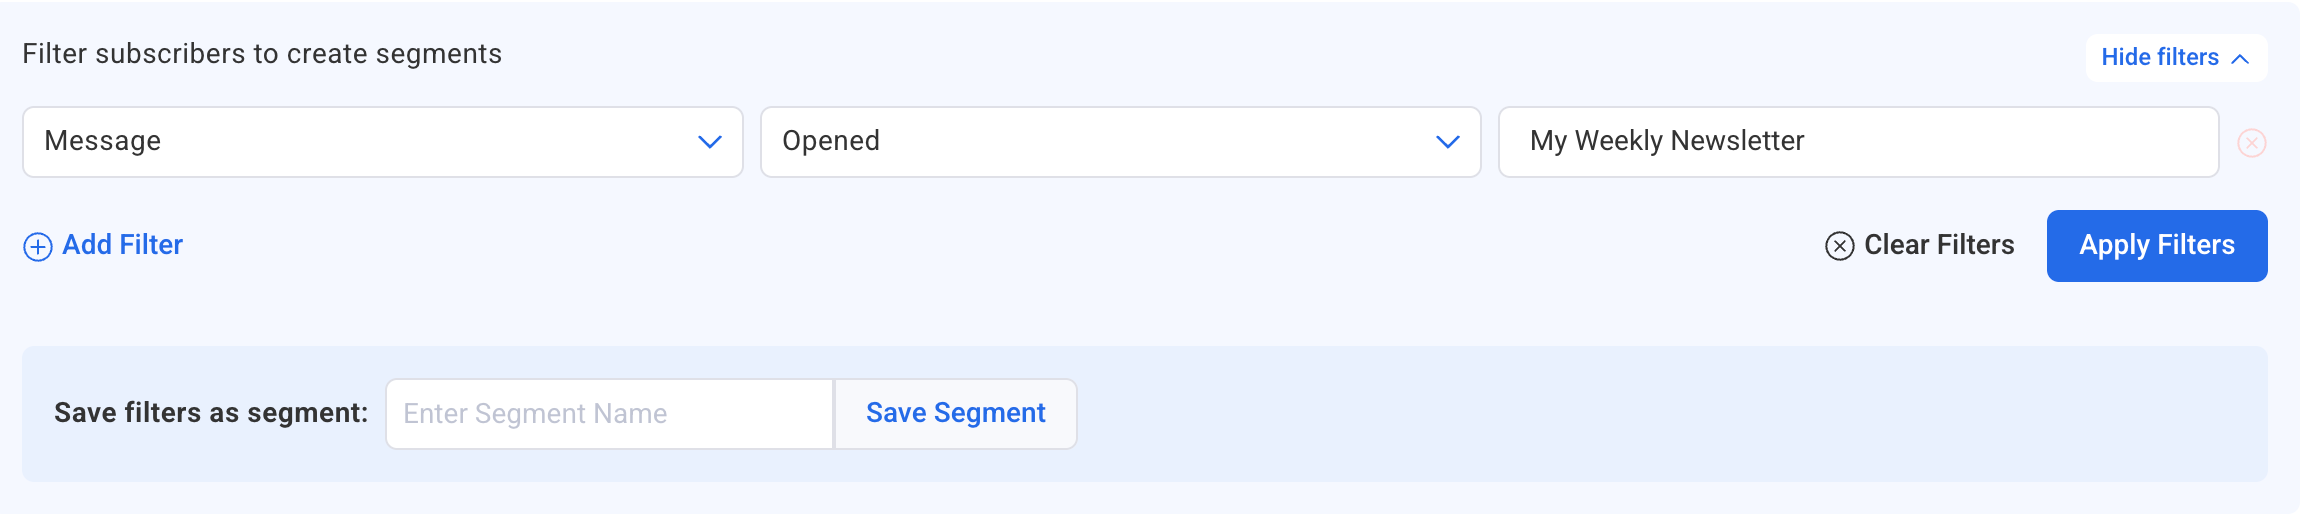2306x516 pixels.
Task: Click the circled X icon beside Clear Filters
Action: pyautogui.click(x=1839, y=246)
